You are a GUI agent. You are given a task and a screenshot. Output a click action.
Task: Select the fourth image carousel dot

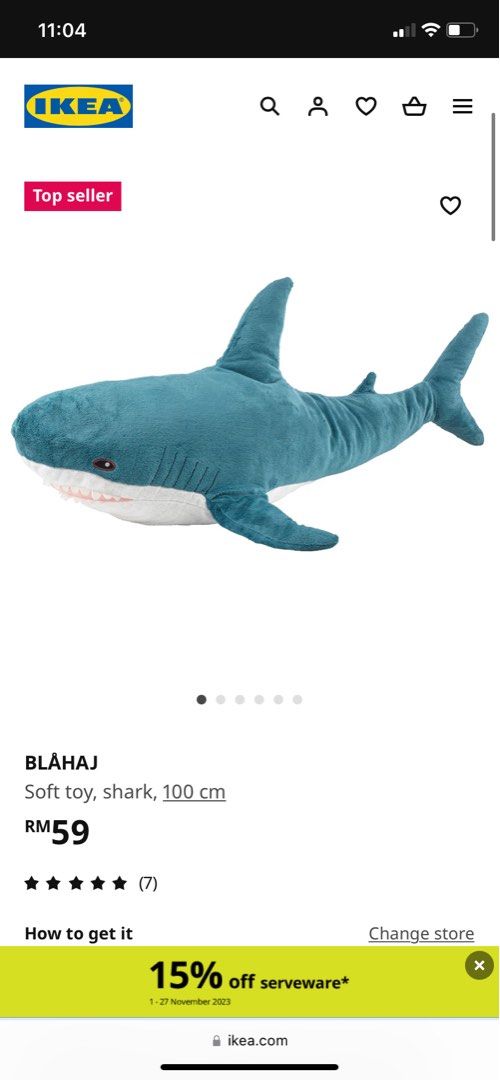[x=259, y=699]
